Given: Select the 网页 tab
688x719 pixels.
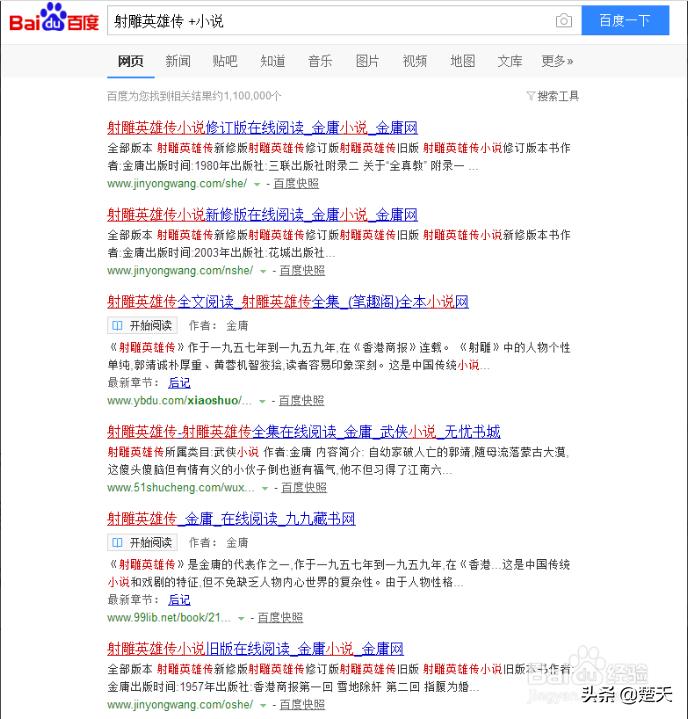Looking at the screenshot, I should (131, 61).
